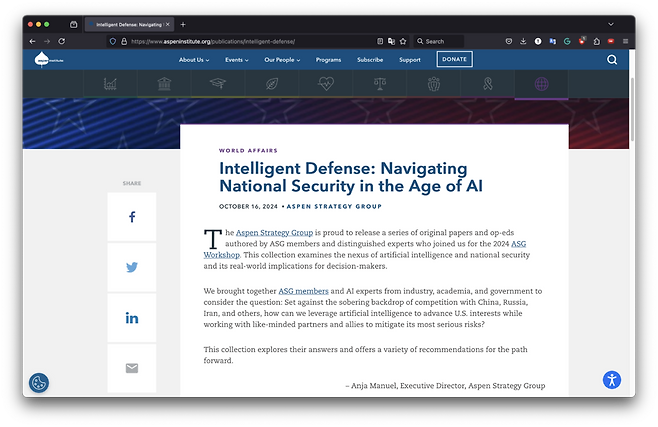Open a new browser tab
Screen dimensions: 658x427
(x=183, y=24)
